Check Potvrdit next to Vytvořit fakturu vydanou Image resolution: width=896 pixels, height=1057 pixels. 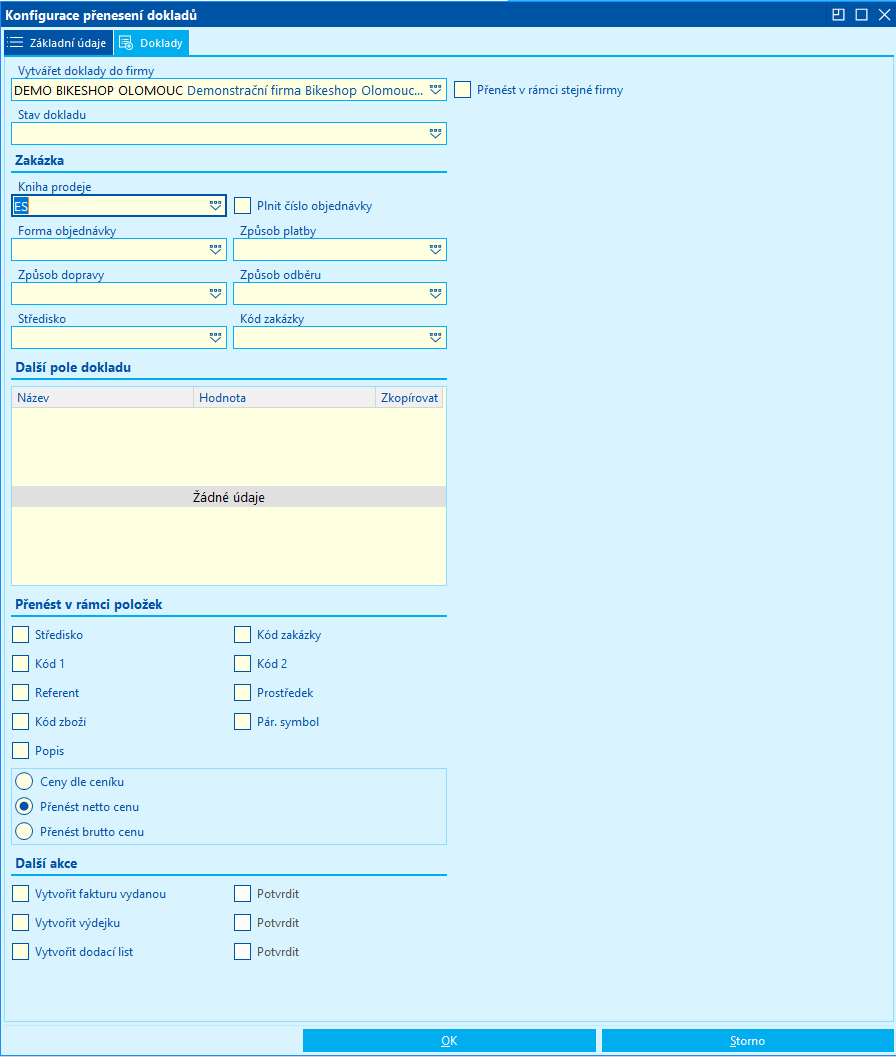pyautogui.click(x=243, y=893)
